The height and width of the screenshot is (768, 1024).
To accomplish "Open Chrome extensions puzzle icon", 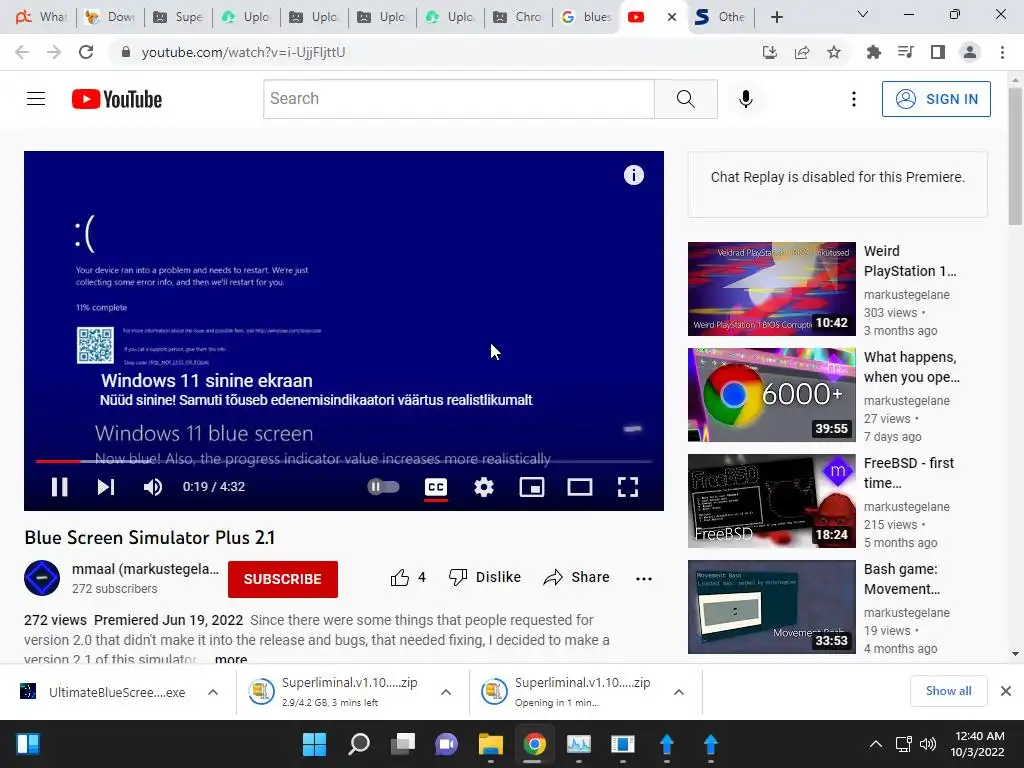I will (873, 52).
